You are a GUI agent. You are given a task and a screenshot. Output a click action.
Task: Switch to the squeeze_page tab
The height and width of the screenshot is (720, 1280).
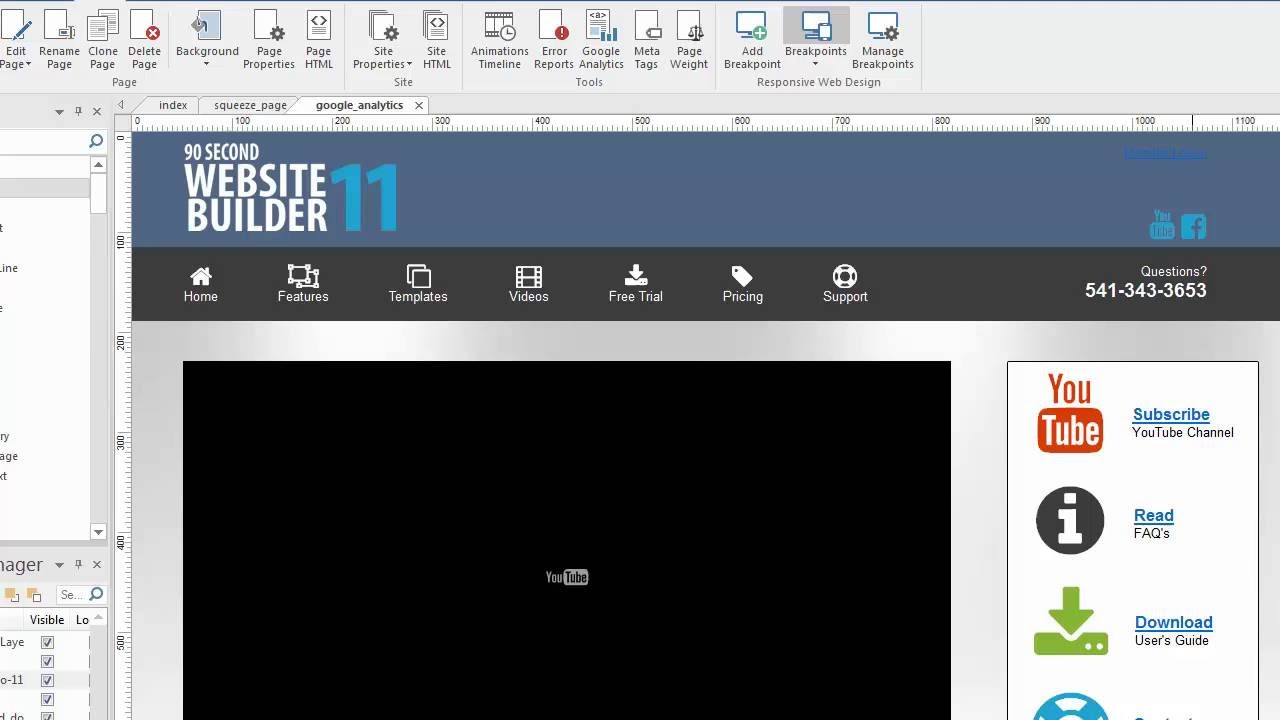(x=250, y=105)
